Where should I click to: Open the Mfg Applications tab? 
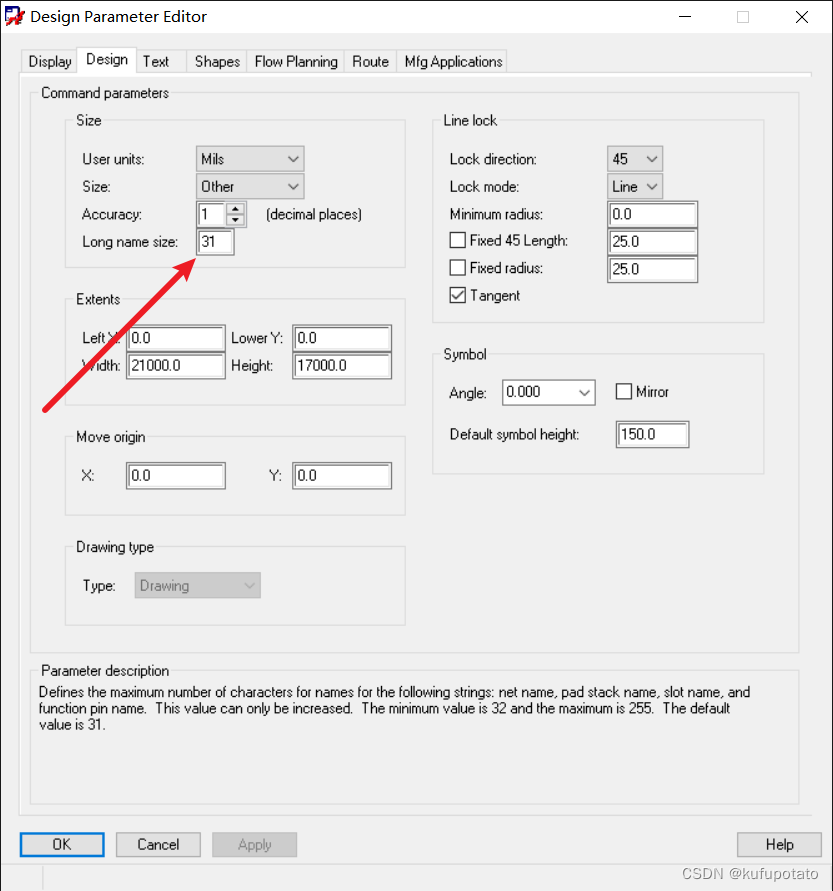coord(452,61)
